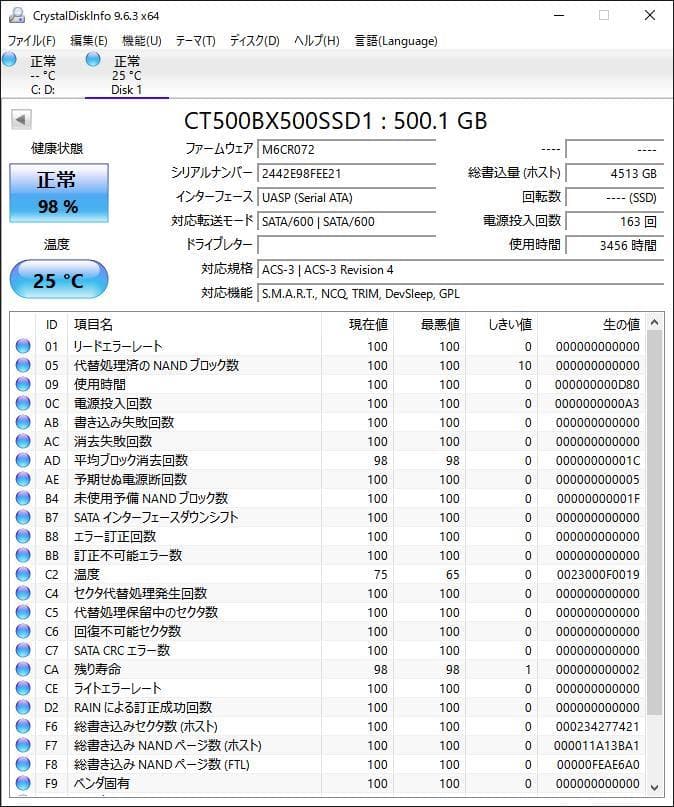
Task: Click the status icon for row AE 予期せぬ電源断回数
Action: click(x=23, y=479)
